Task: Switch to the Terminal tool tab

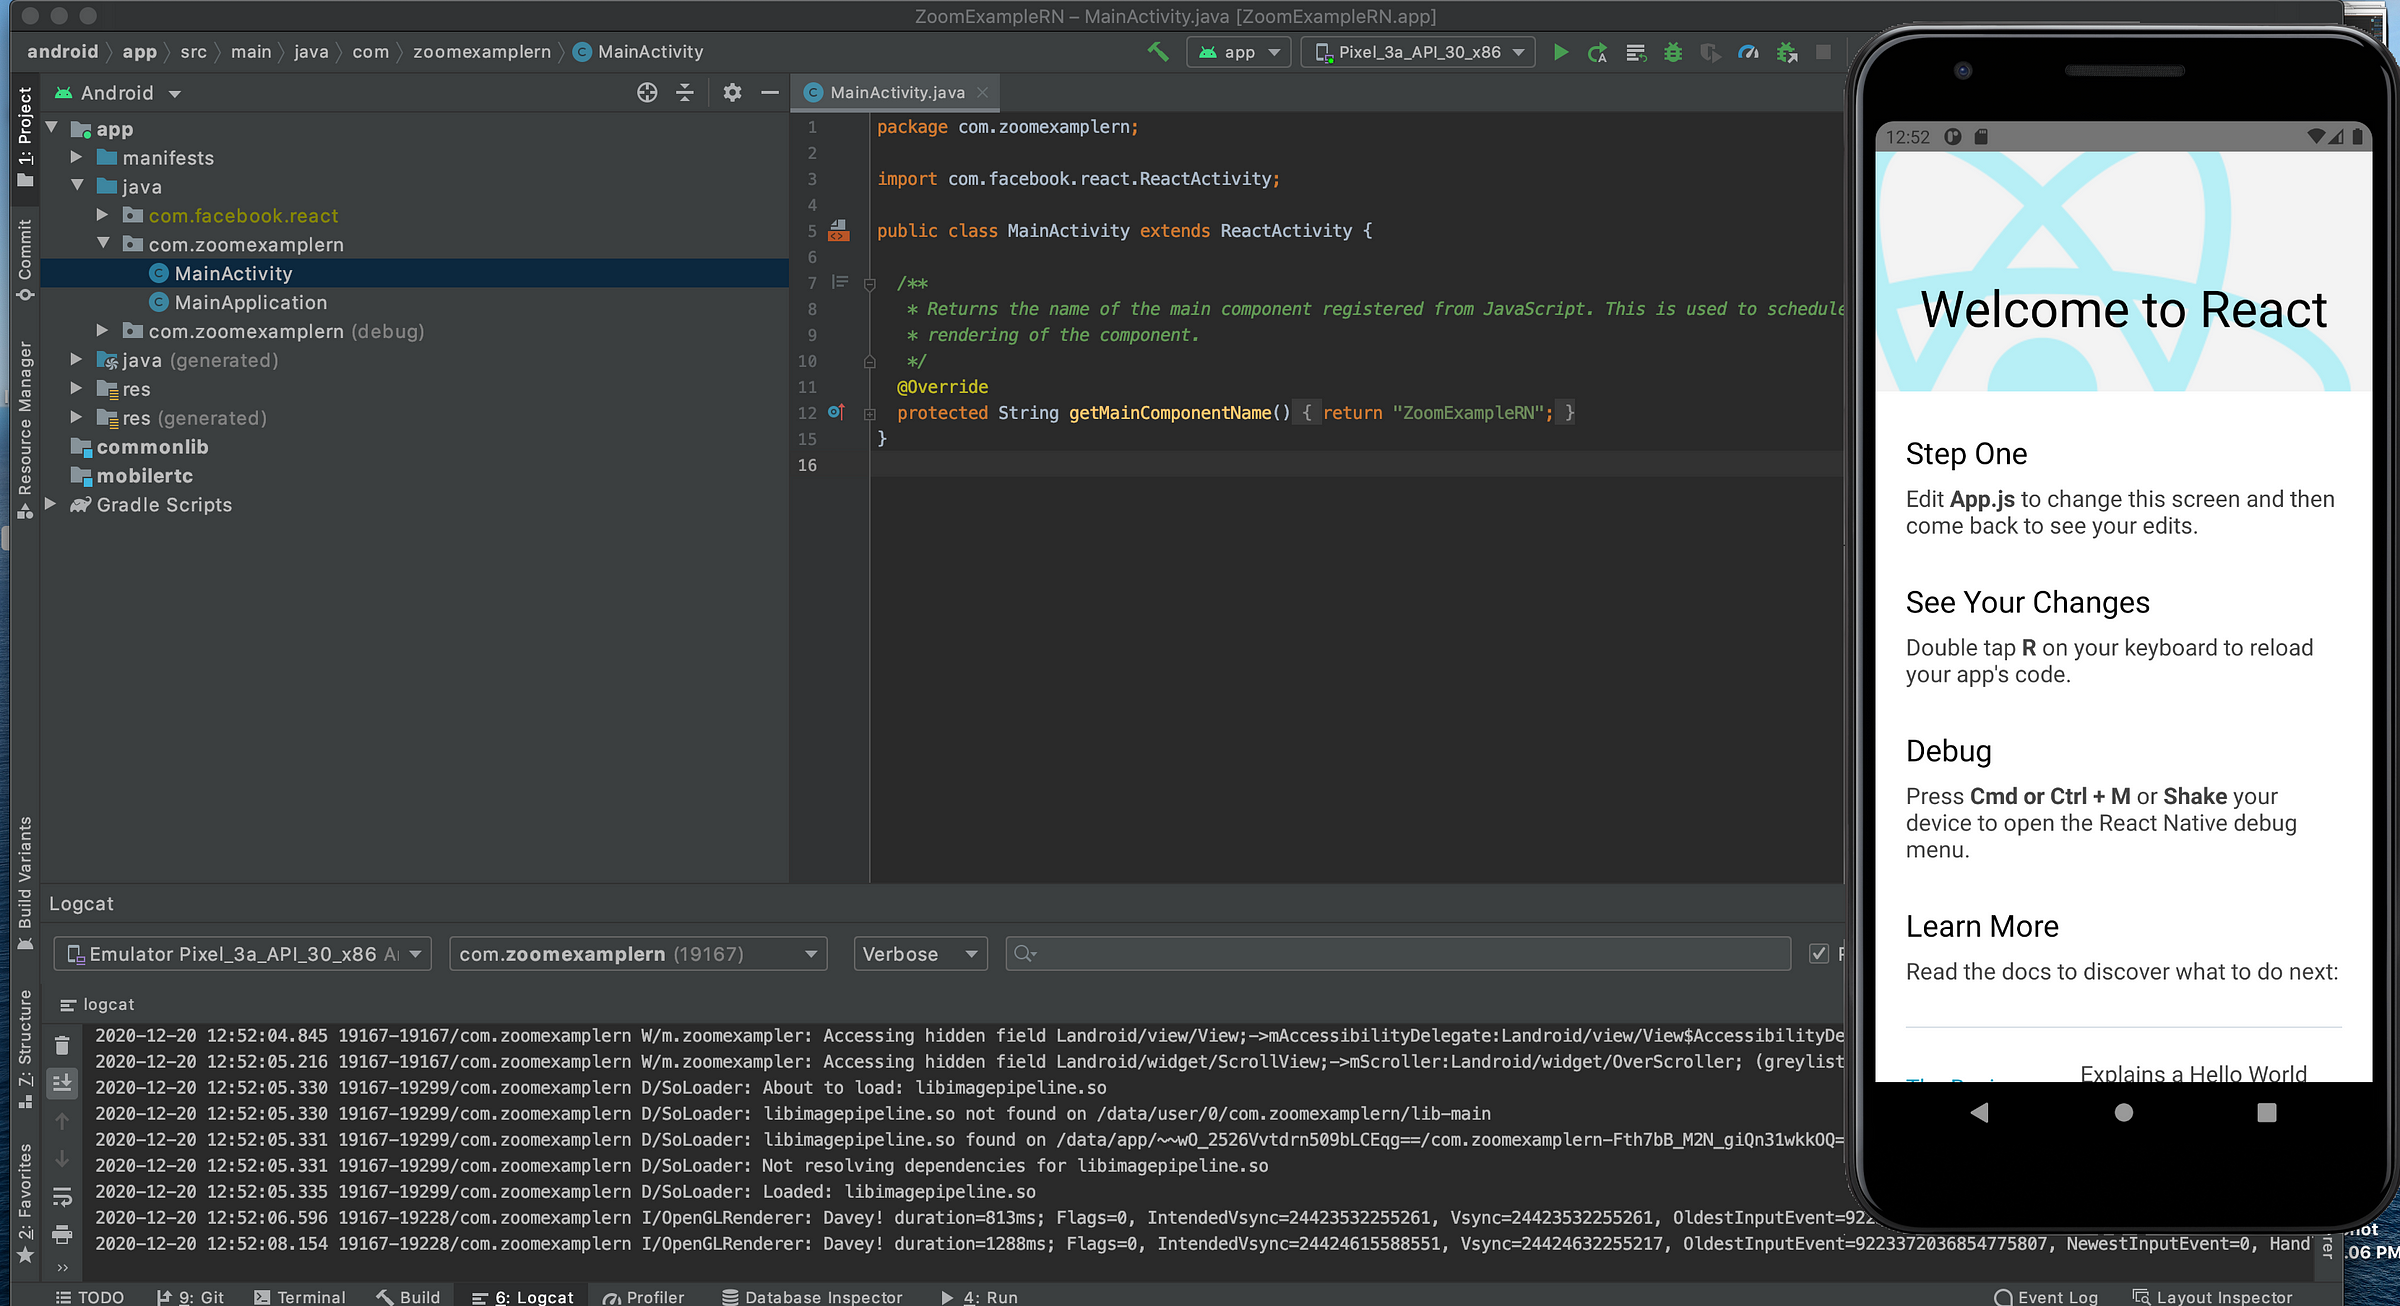Action: (300, 1296)
